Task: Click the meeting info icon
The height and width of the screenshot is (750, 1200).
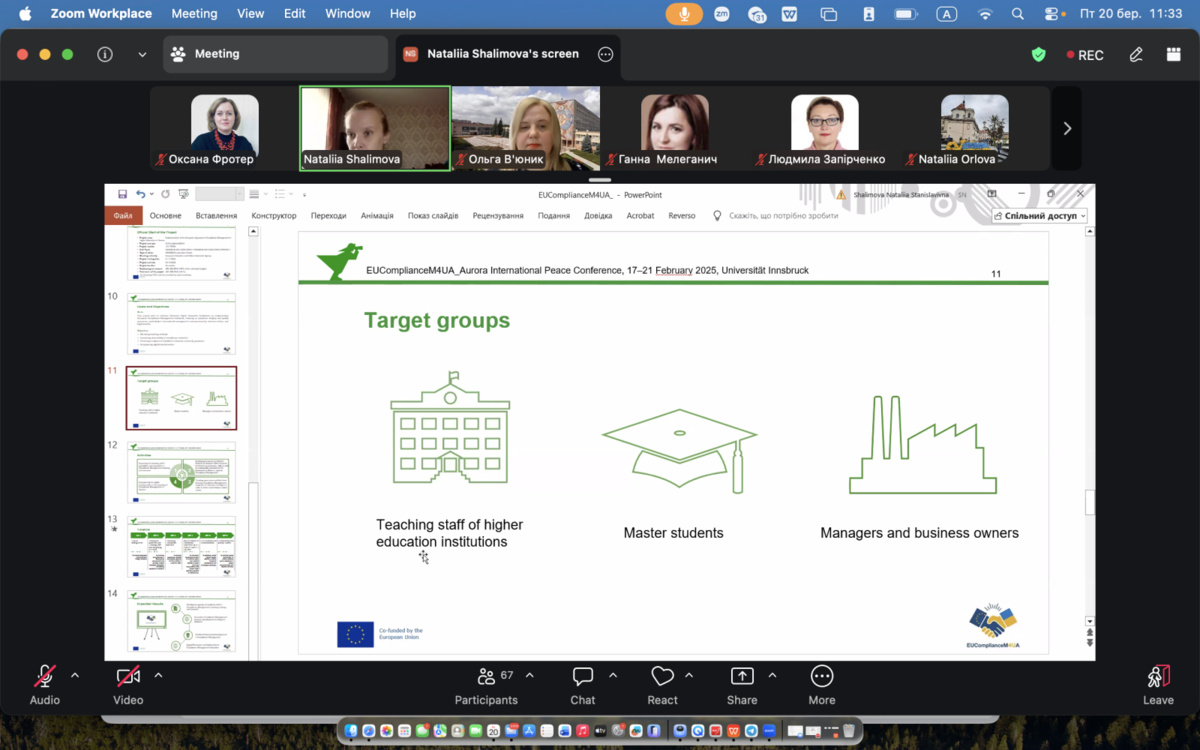Action: click(x=105, y=55)
